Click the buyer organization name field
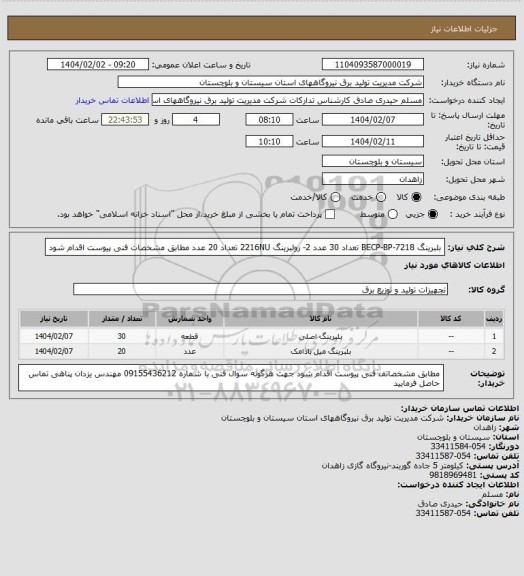 [270, 82]
